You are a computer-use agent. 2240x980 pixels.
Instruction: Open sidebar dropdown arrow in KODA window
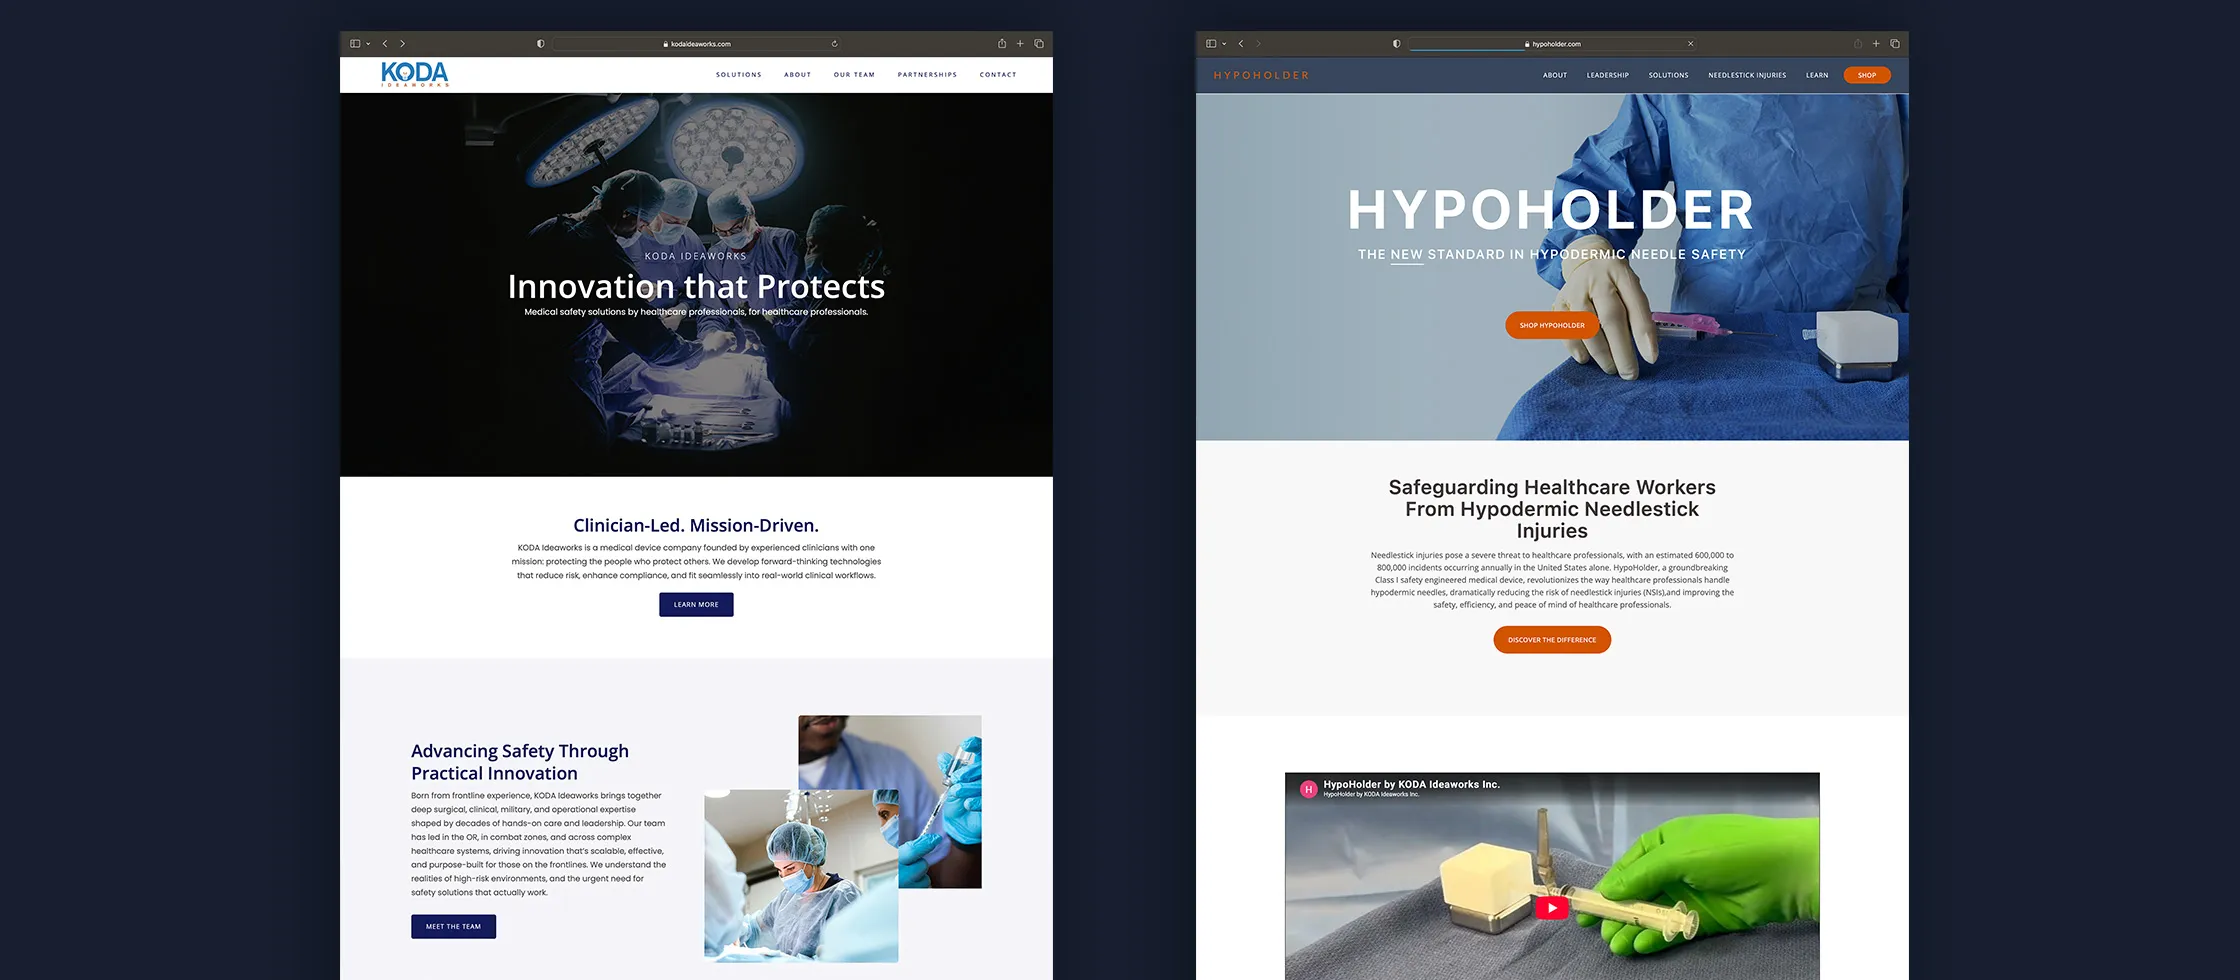point(368,44)
